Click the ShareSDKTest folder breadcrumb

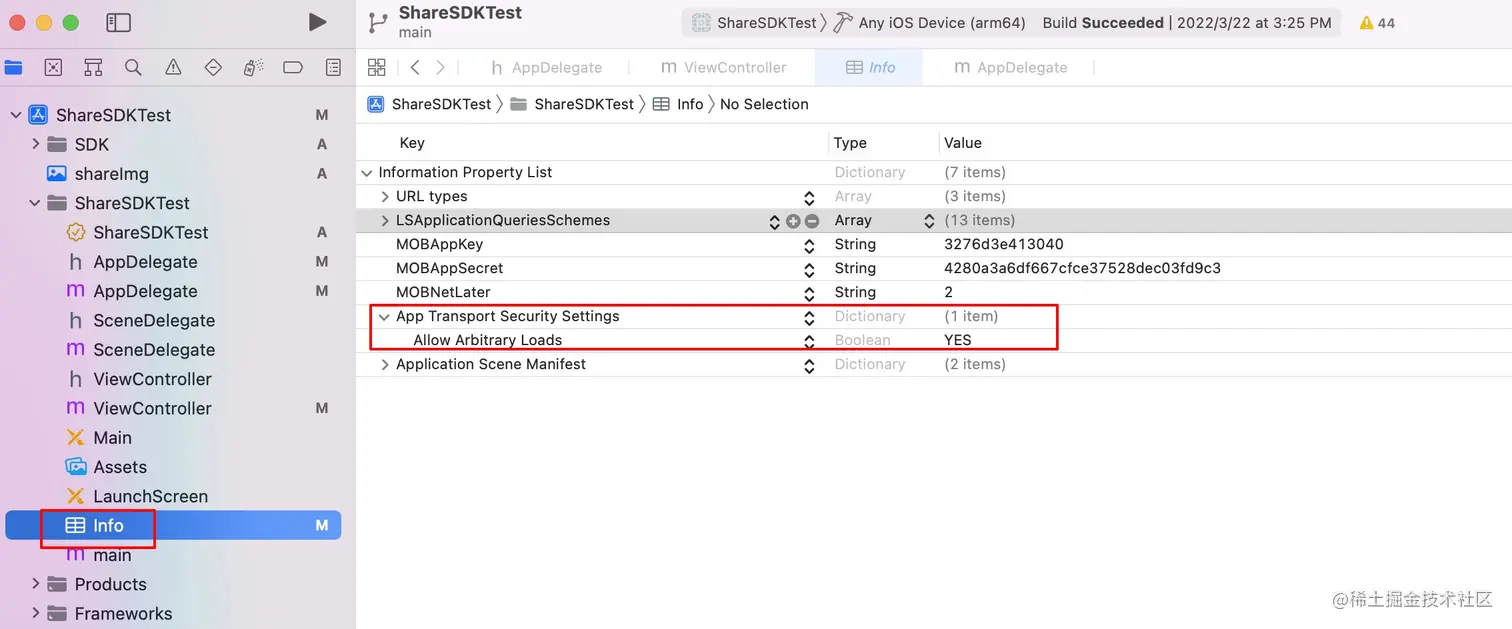(572, 104)
